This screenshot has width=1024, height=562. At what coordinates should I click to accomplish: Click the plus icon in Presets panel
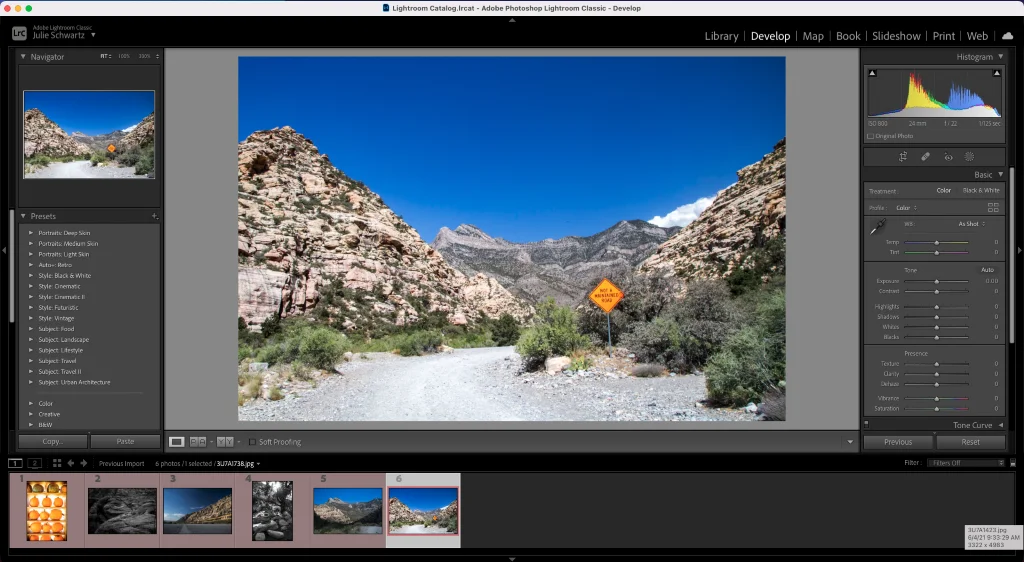pyautogui.click(x=154, y=216)
